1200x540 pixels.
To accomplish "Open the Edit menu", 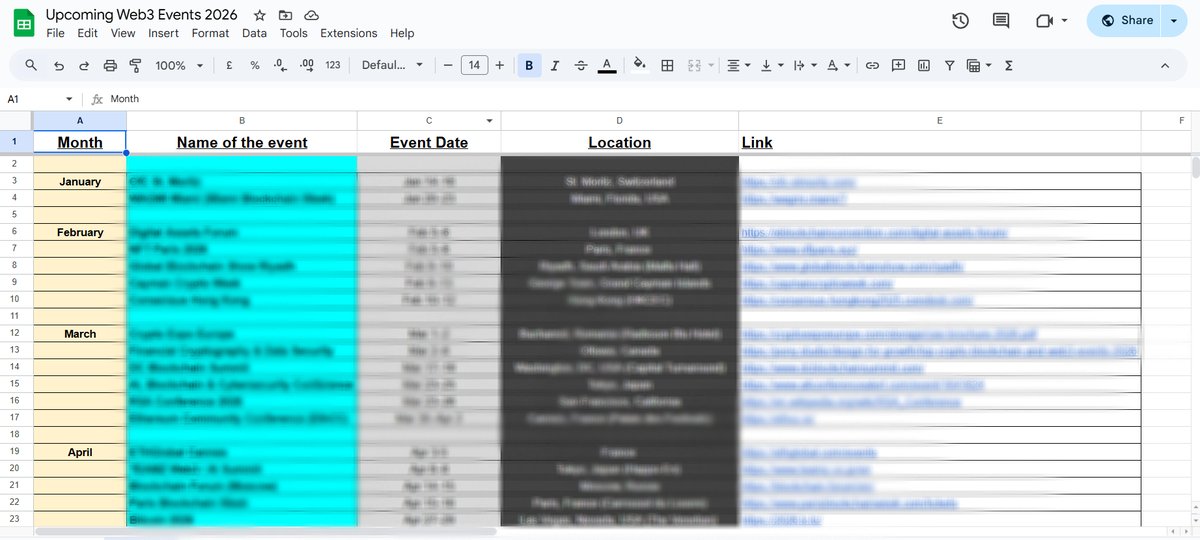I will (x=88, y=33).
